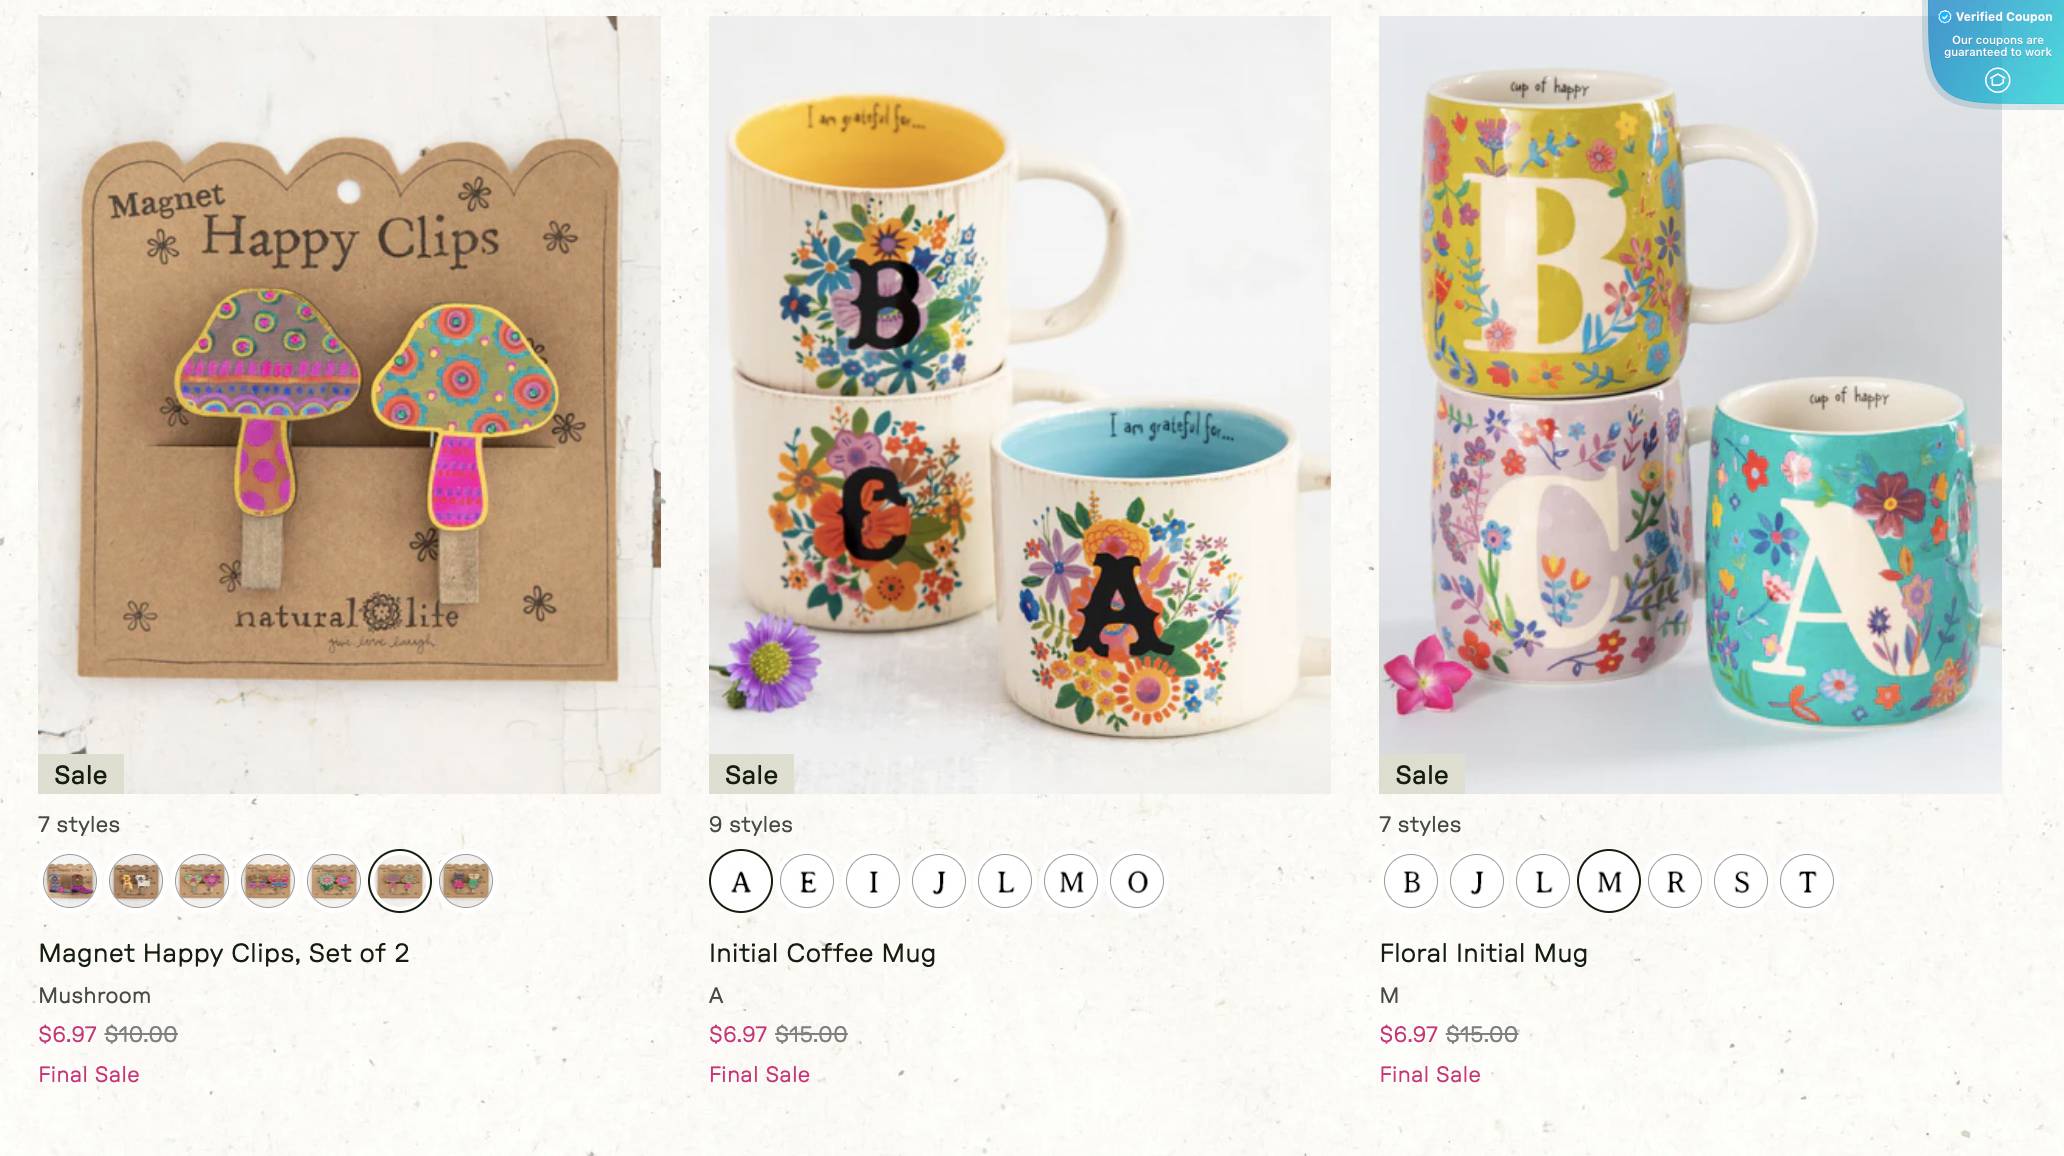Viewport: 2064px width, 1156px height.
Task: Pick the selected mushroom style swatch
Action: (400, 881)
